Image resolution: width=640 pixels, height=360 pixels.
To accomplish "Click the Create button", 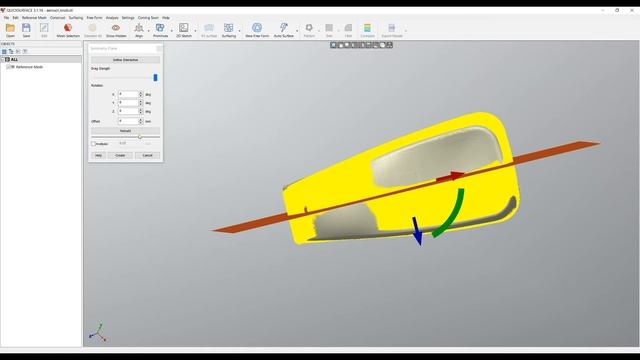I will coord(120,156).
